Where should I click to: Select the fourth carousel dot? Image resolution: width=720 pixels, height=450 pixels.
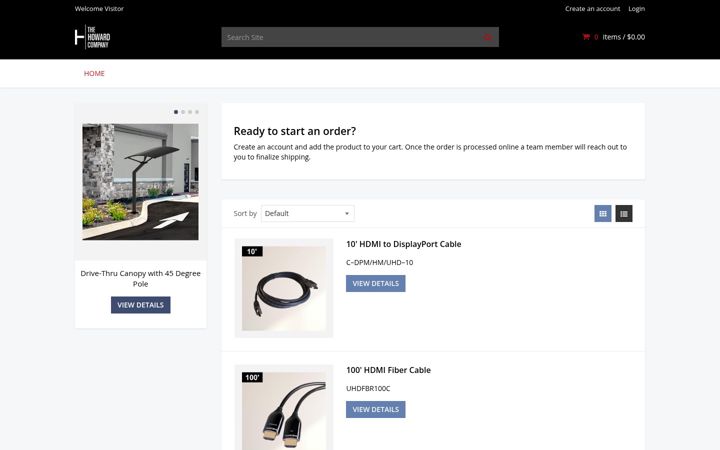[197, 112]
